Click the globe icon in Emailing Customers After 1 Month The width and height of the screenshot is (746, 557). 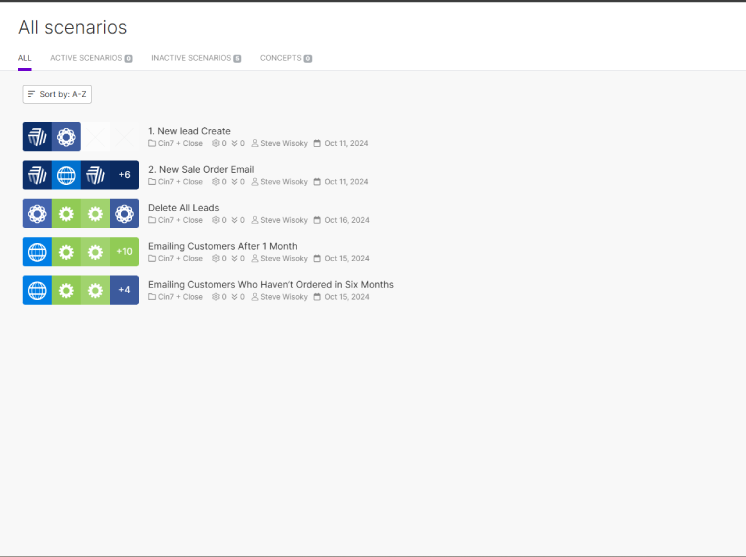[37, 251]
